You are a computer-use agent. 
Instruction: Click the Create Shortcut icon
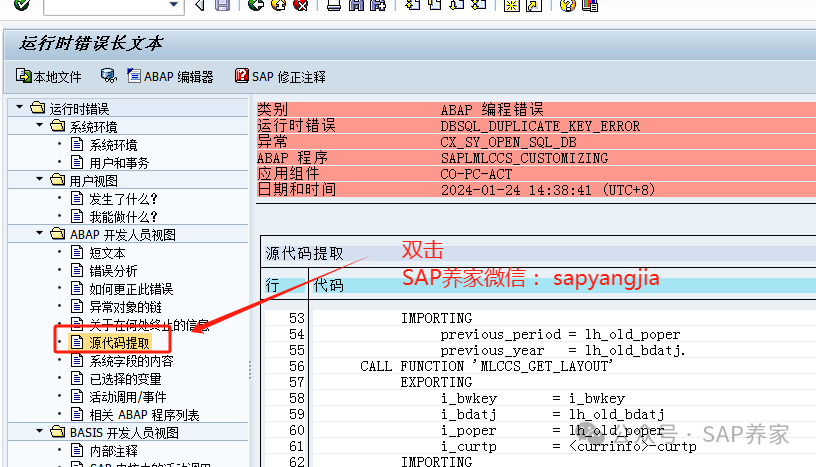coord(534,5)
